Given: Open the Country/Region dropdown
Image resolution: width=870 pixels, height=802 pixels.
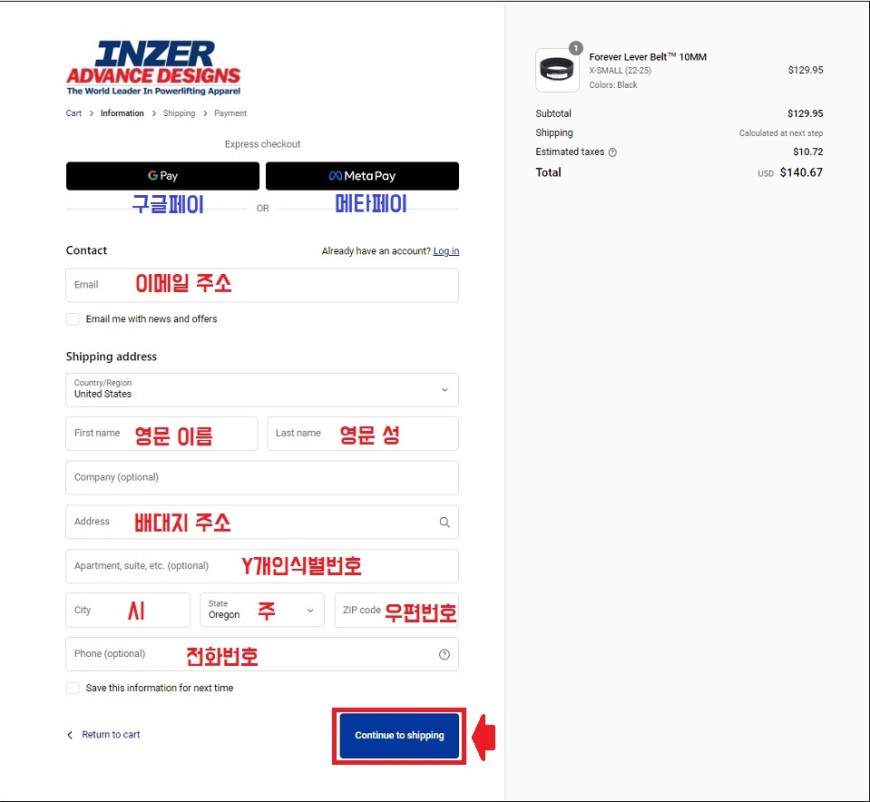Looking at the screenshot, I should tap(262, 390).
